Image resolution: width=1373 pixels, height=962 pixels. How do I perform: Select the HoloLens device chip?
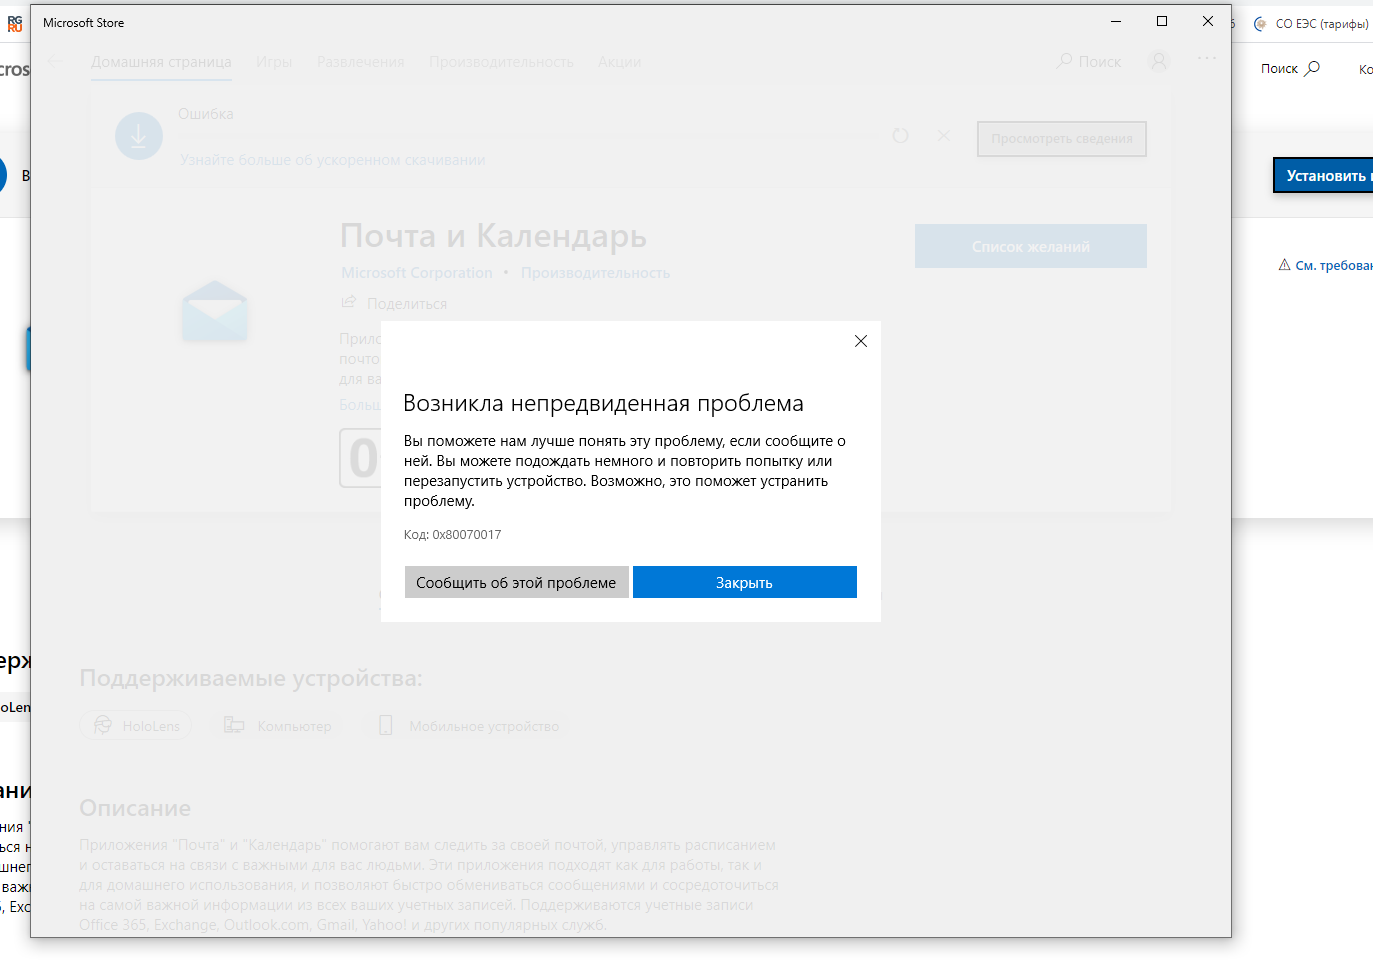136,726
